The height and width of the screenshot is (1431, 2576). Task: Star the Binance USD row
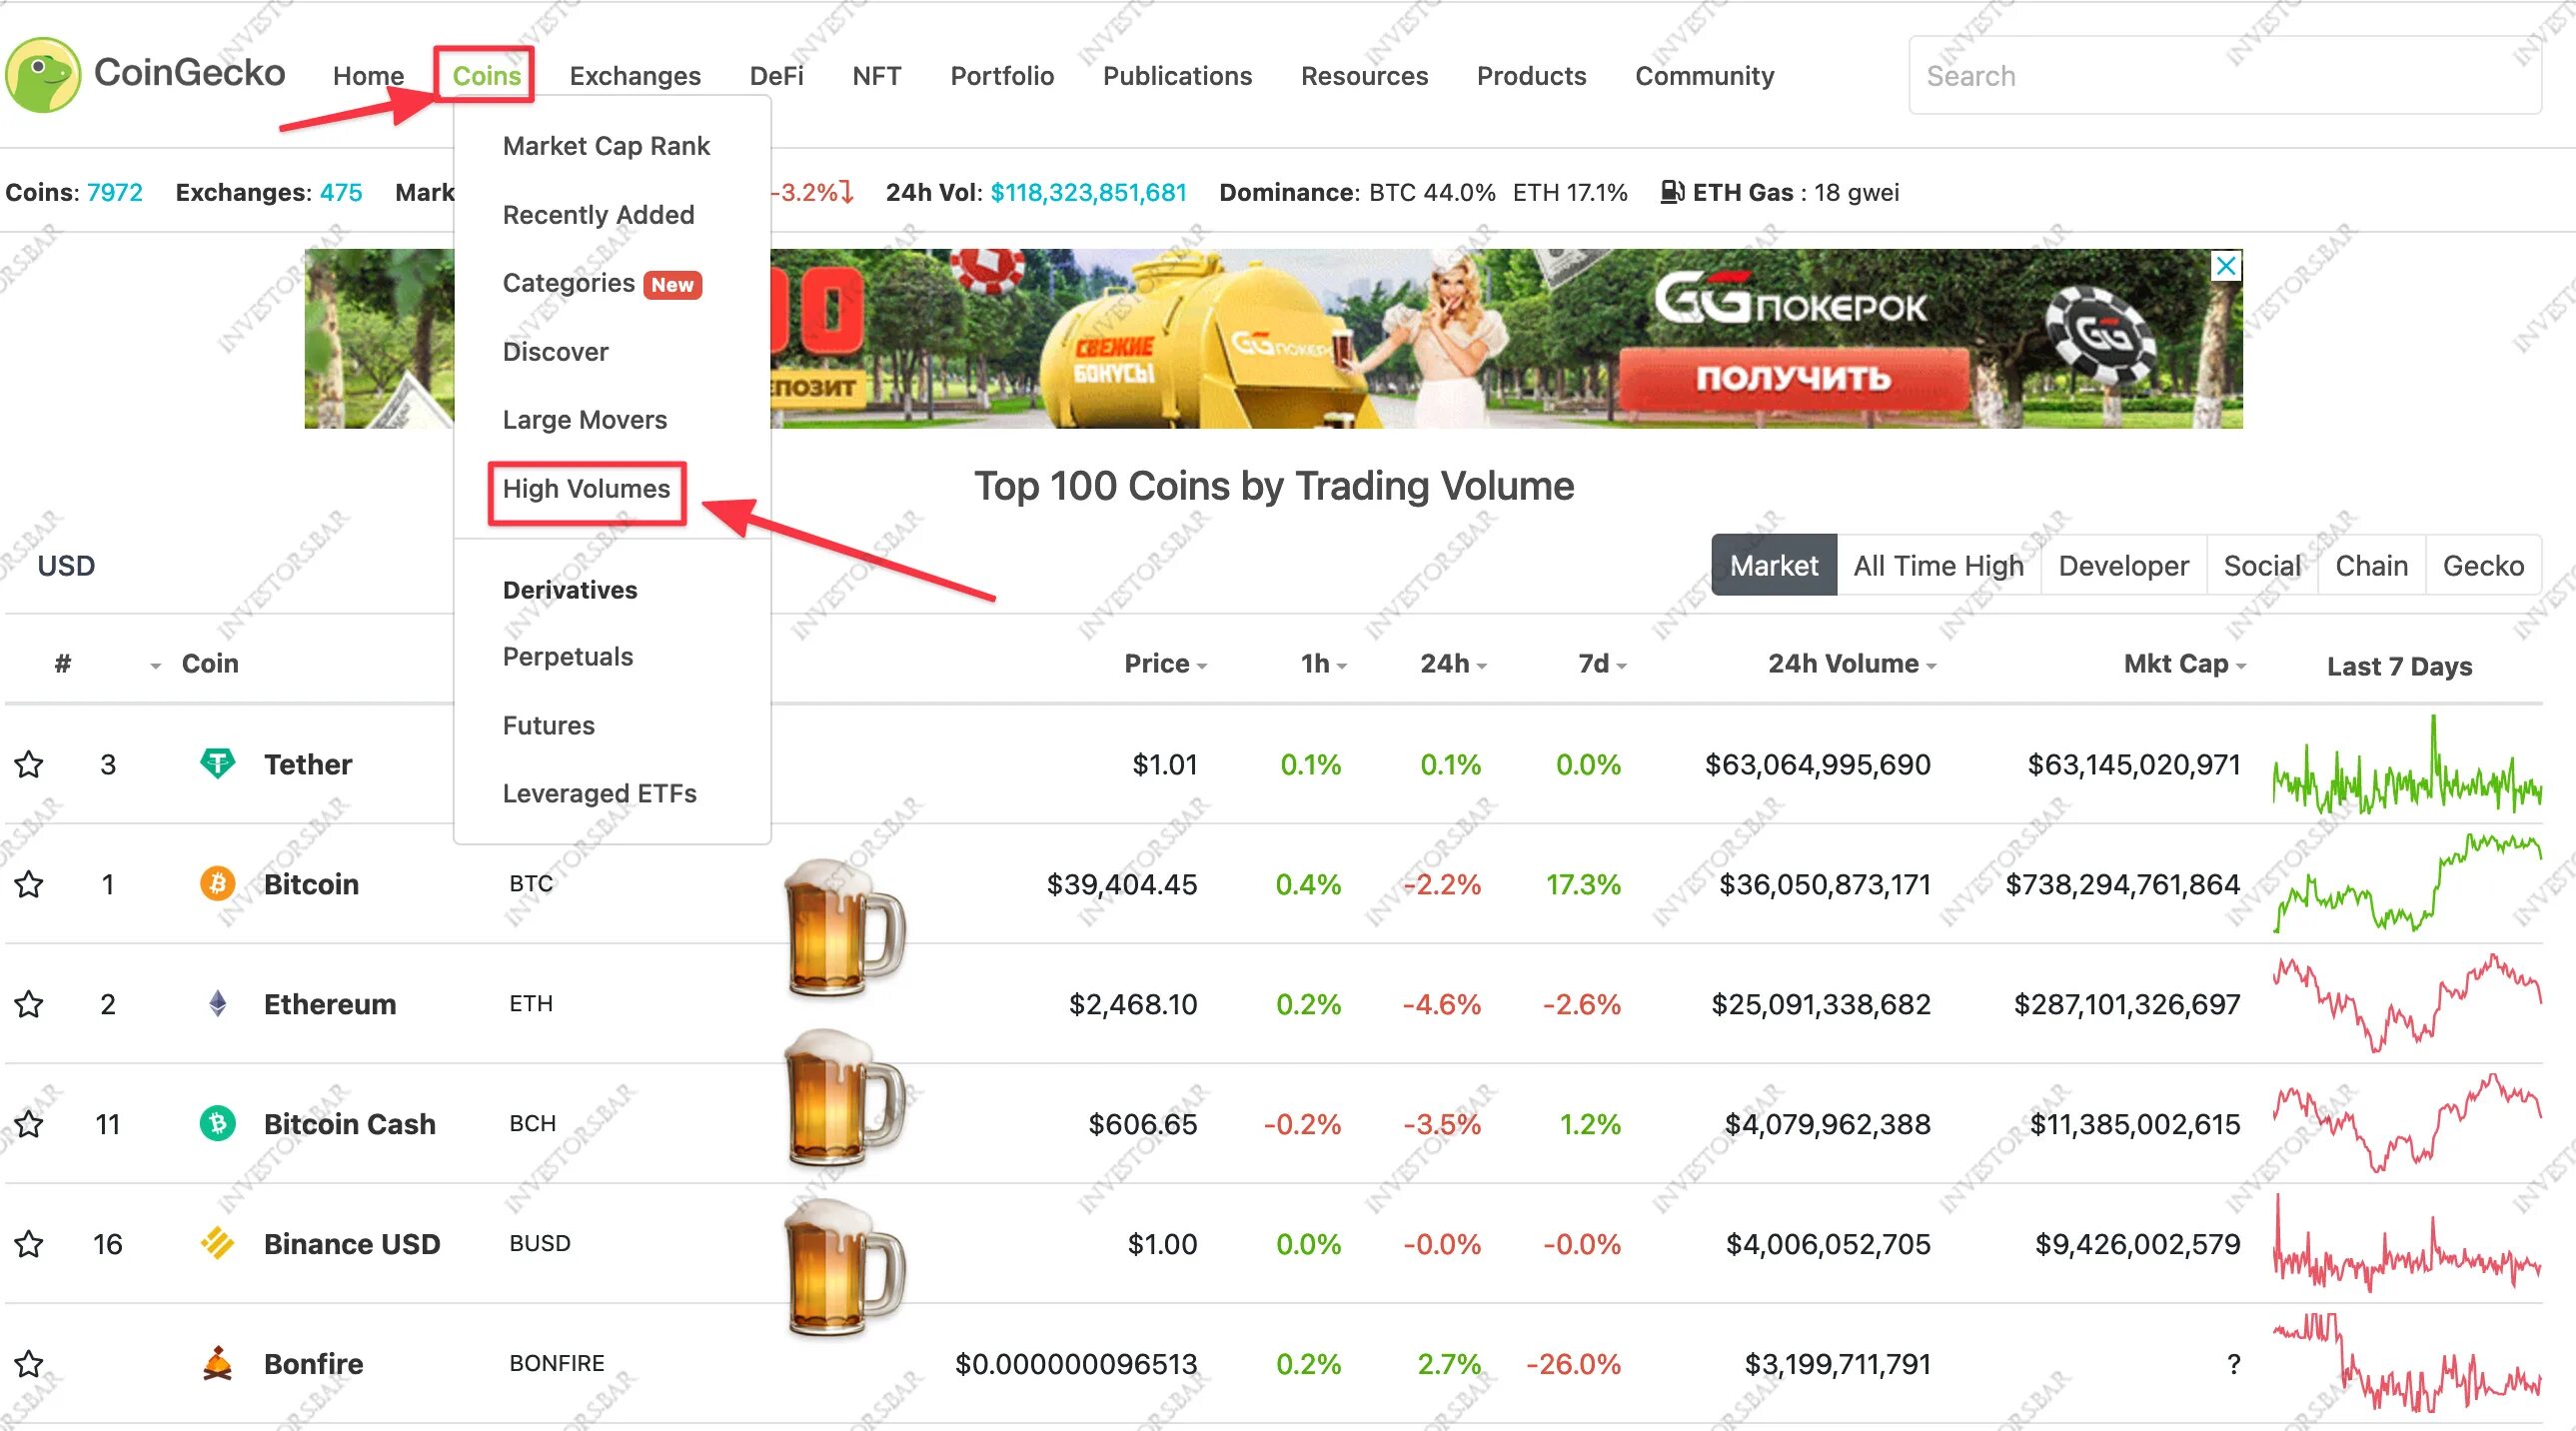tap(29, 1244)
